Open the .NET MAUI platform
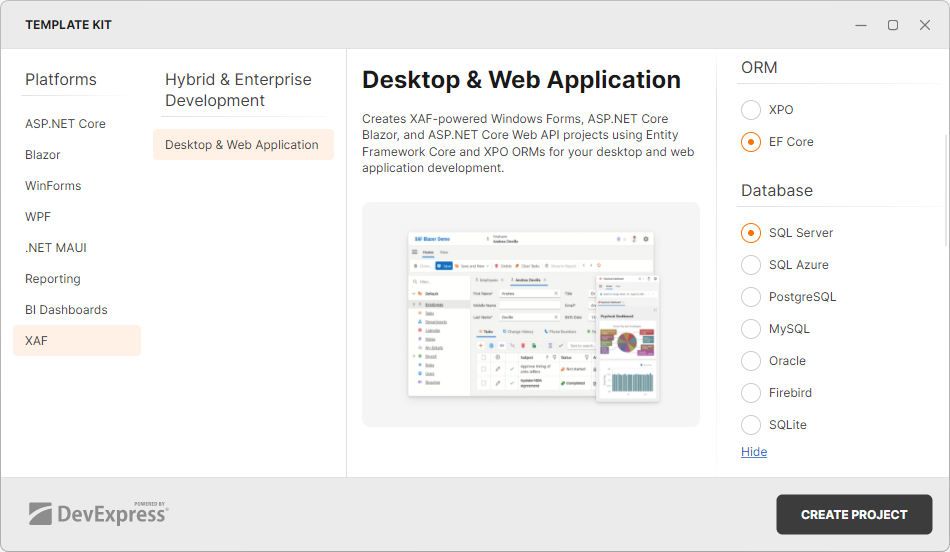Viewport: 950px width, 552px height. click(77, 247)
